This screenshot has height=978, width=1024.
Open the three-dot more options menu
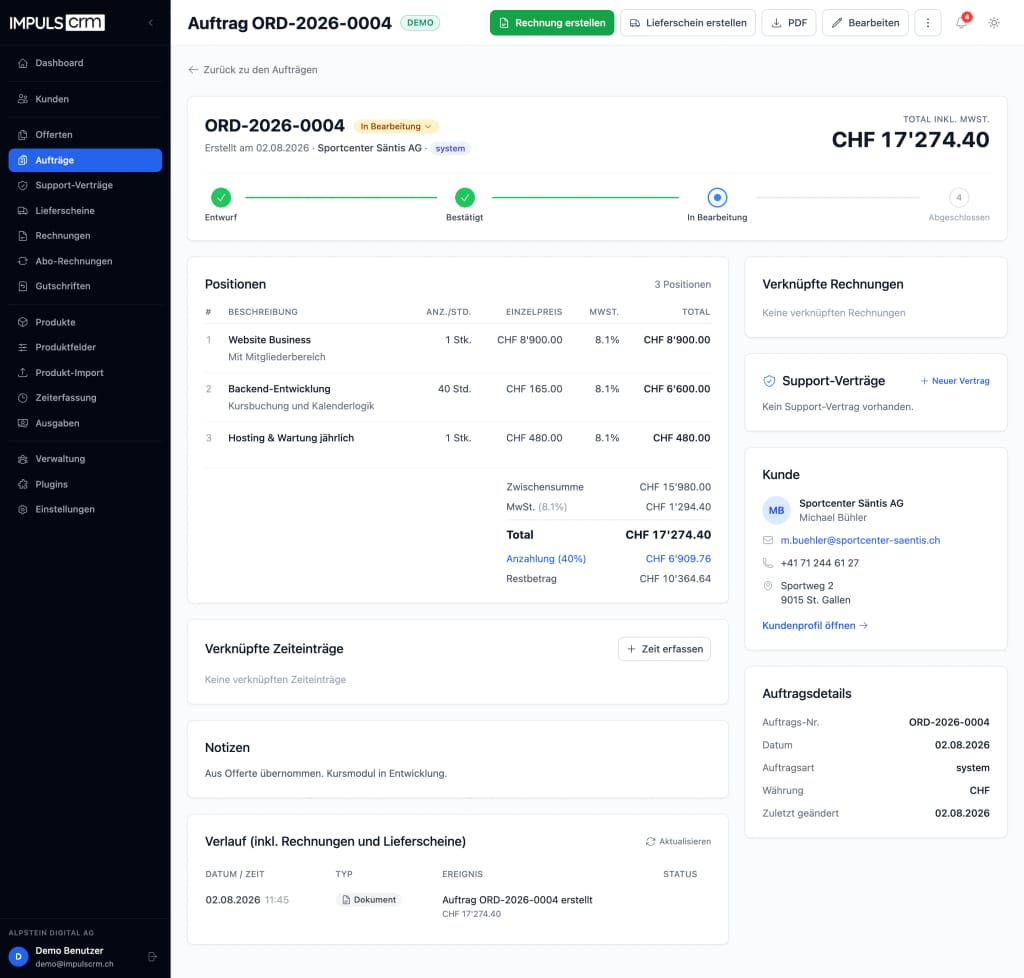tap(927, 23)
